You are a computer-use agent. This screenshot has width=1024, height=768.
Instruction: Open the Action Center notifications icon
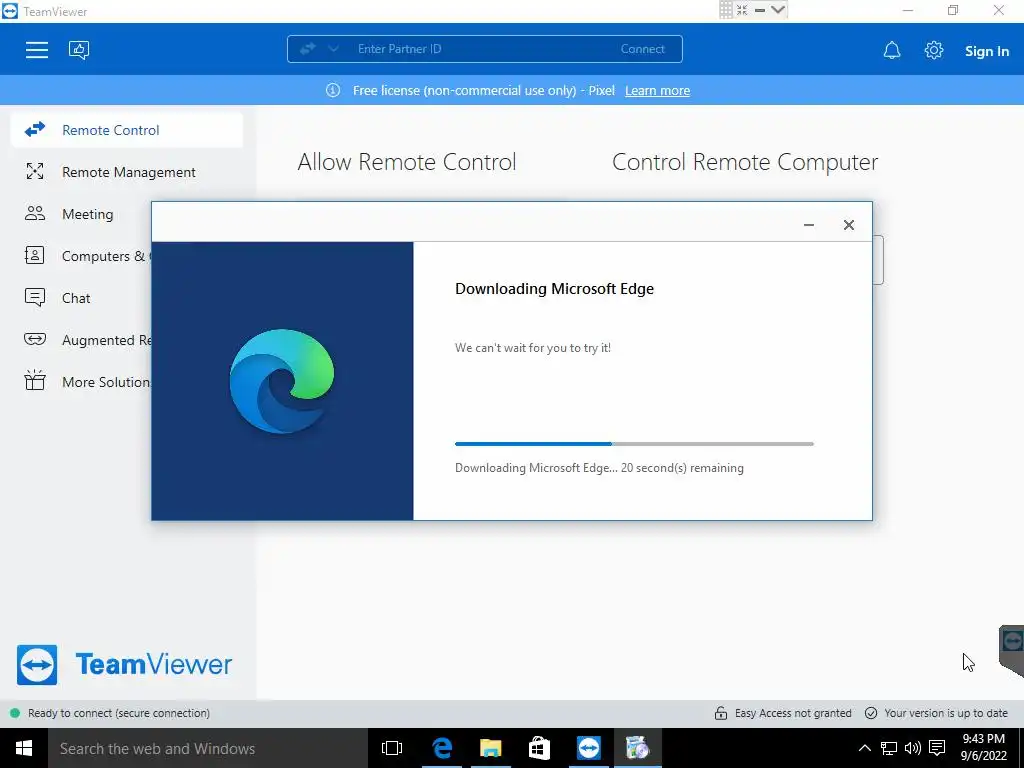point(937,748)
